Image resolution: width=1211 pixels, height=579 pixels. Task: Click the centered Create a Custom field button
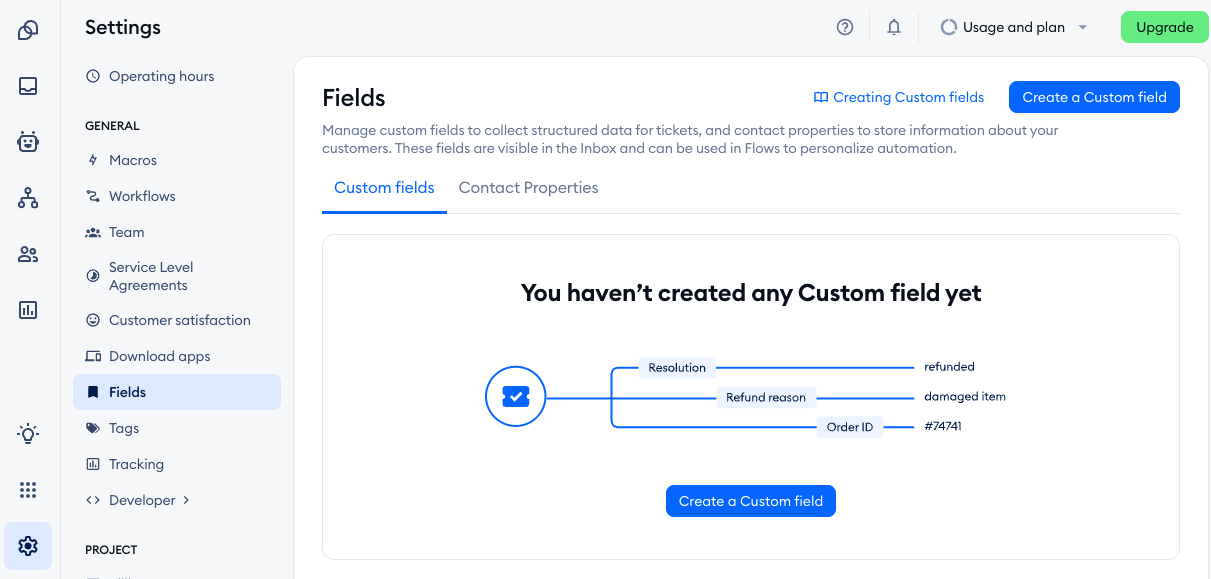(750, 501)
